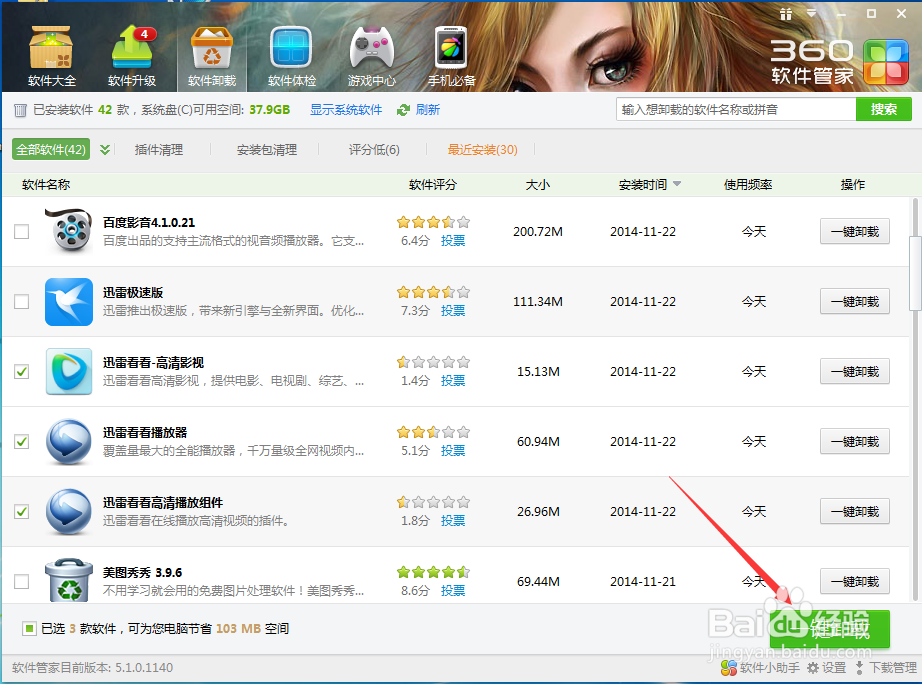922x684 pixels.
Task: Click the 刷新 refresh icon
Action: (403, 110)
